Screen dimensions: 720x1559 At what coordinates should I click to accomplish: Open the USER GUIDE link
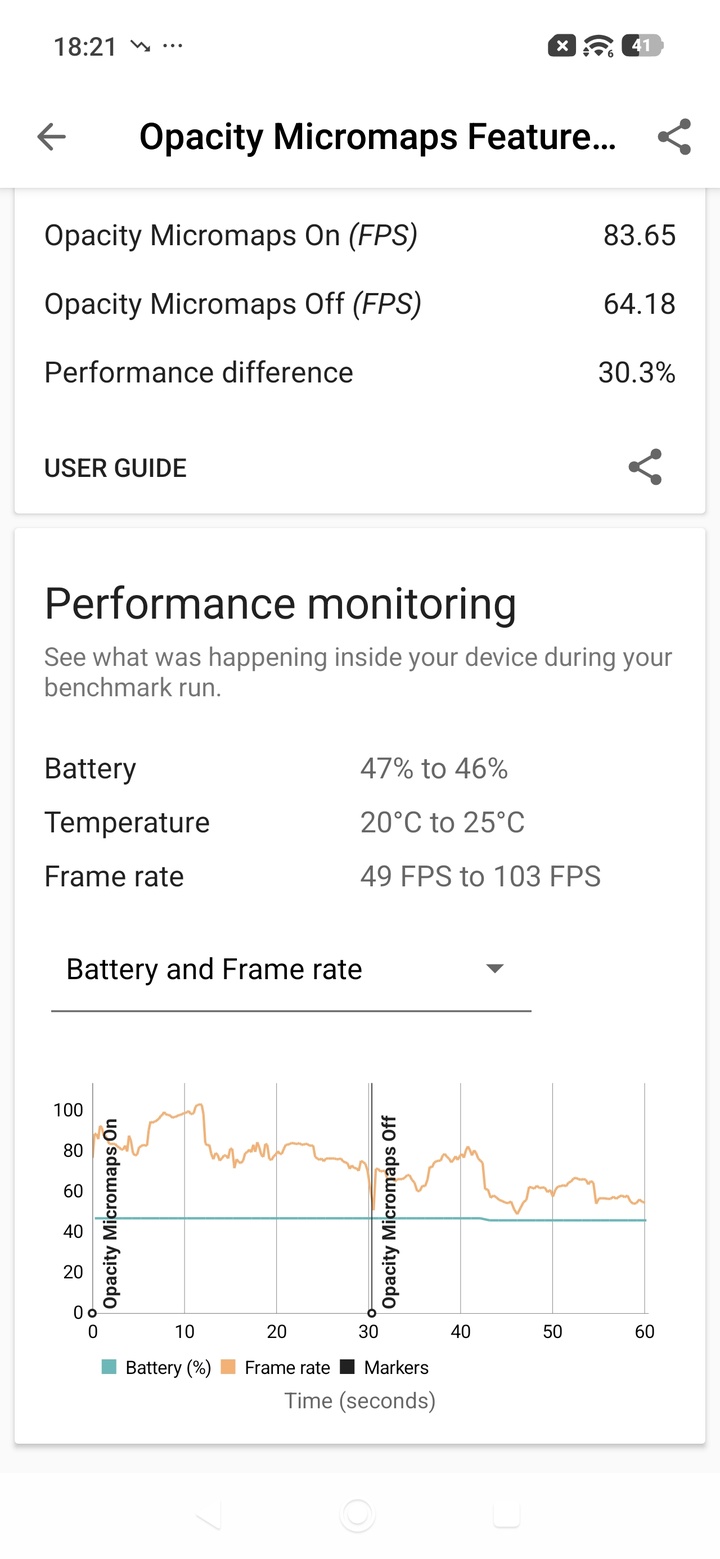pos(115,468)
